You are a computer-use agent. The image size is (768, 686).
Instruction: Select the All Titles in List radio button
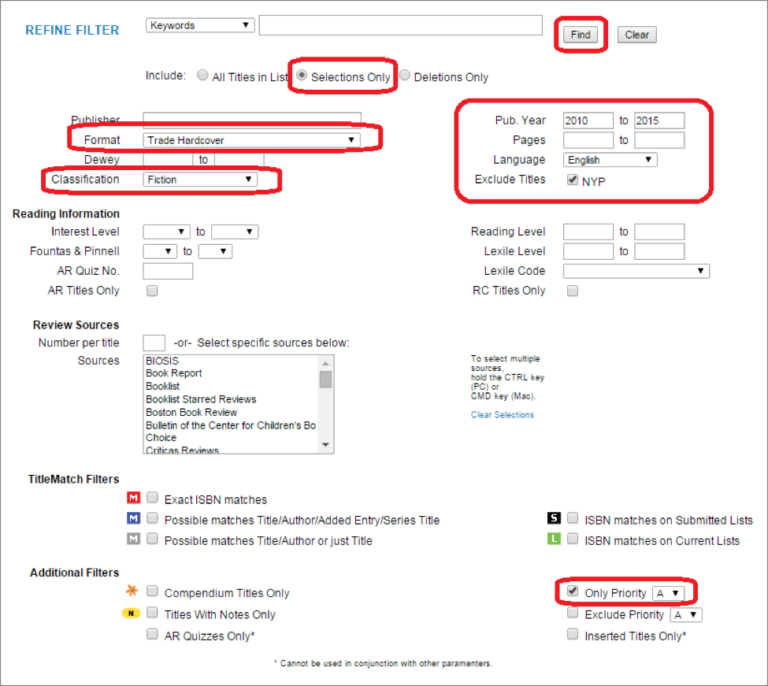point(203,76)
